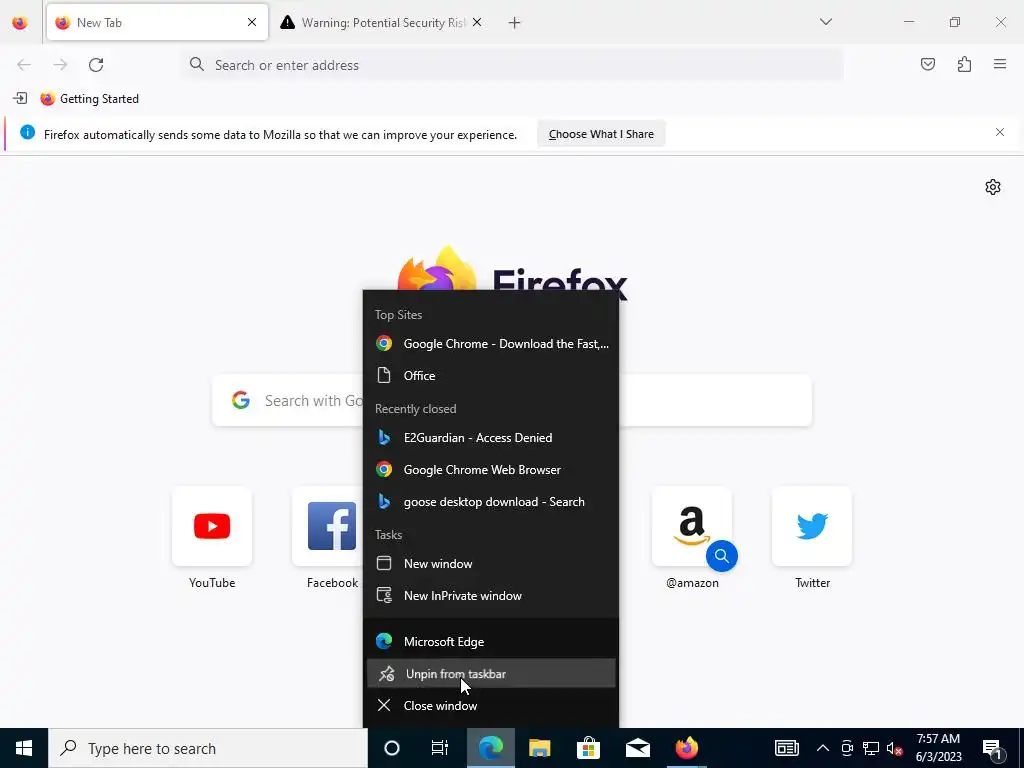Go forward with the forward arrow
1024x768 pixels.
[60, 65]
